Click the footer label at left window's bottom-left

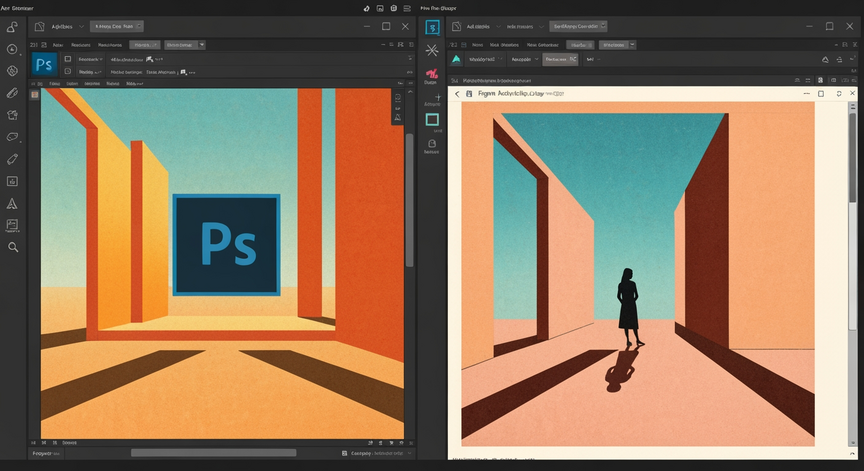pos(46,453)
